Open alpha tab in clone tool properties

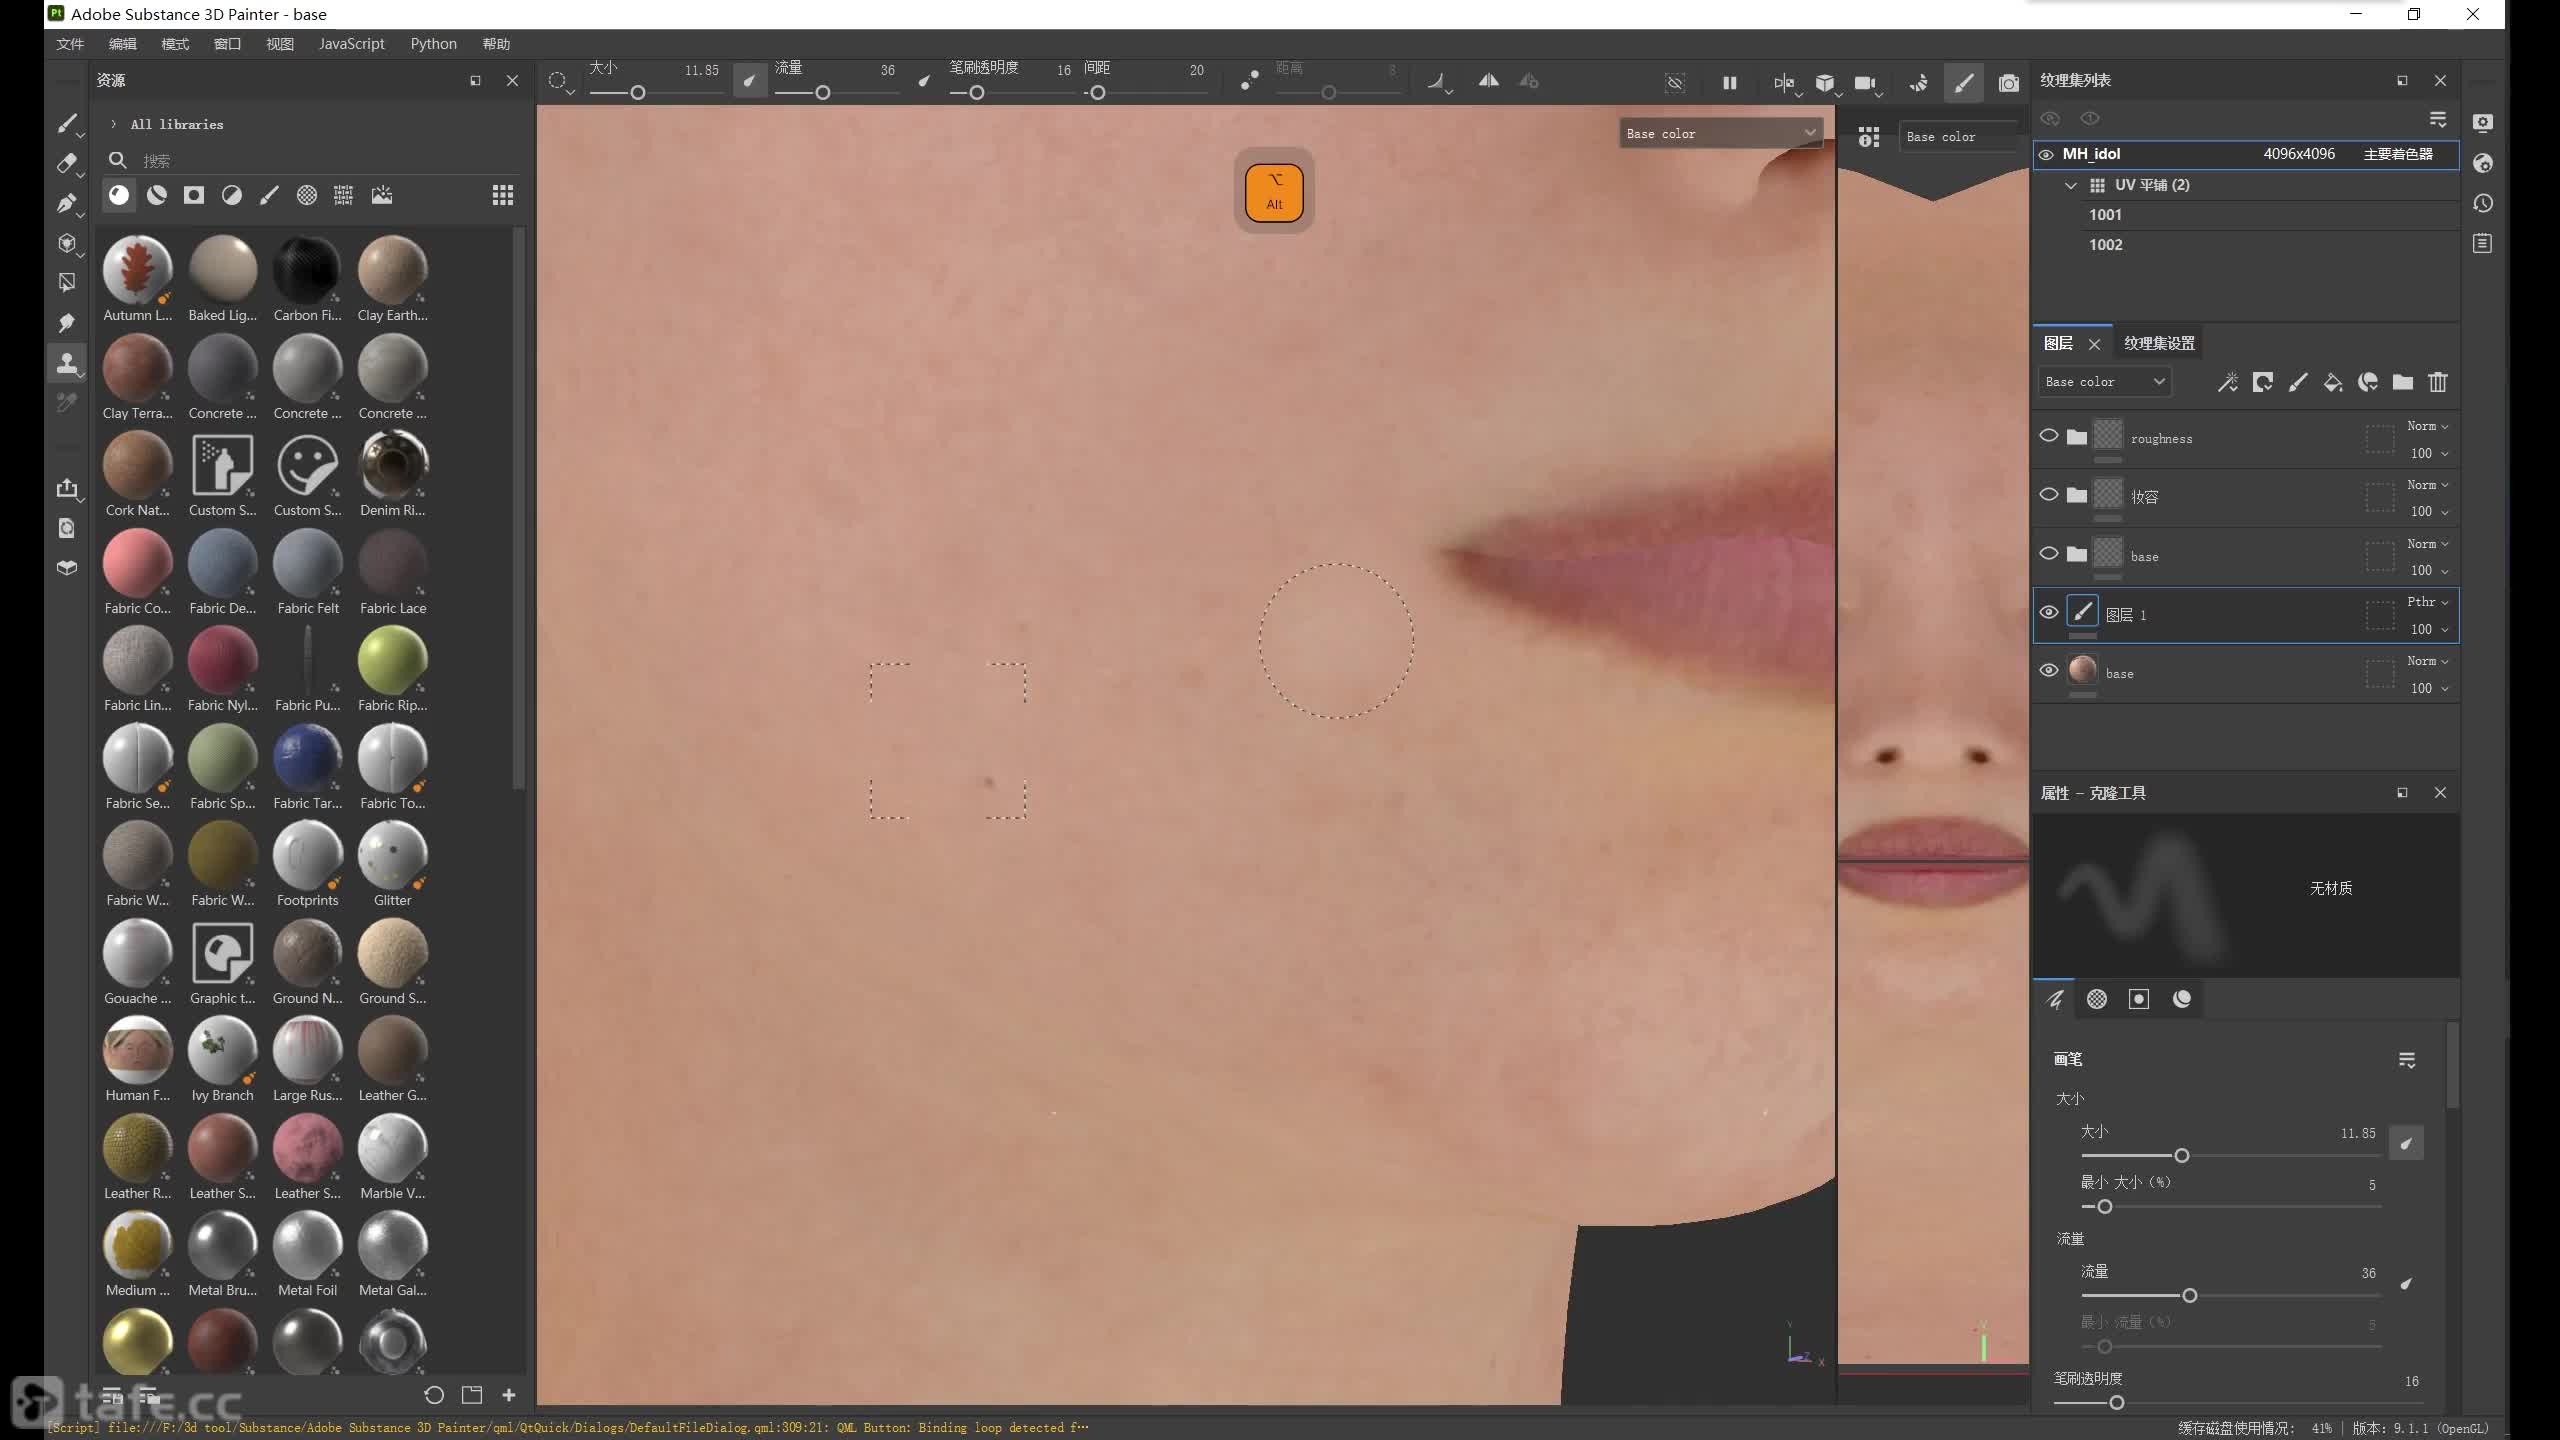[2097, 999]
